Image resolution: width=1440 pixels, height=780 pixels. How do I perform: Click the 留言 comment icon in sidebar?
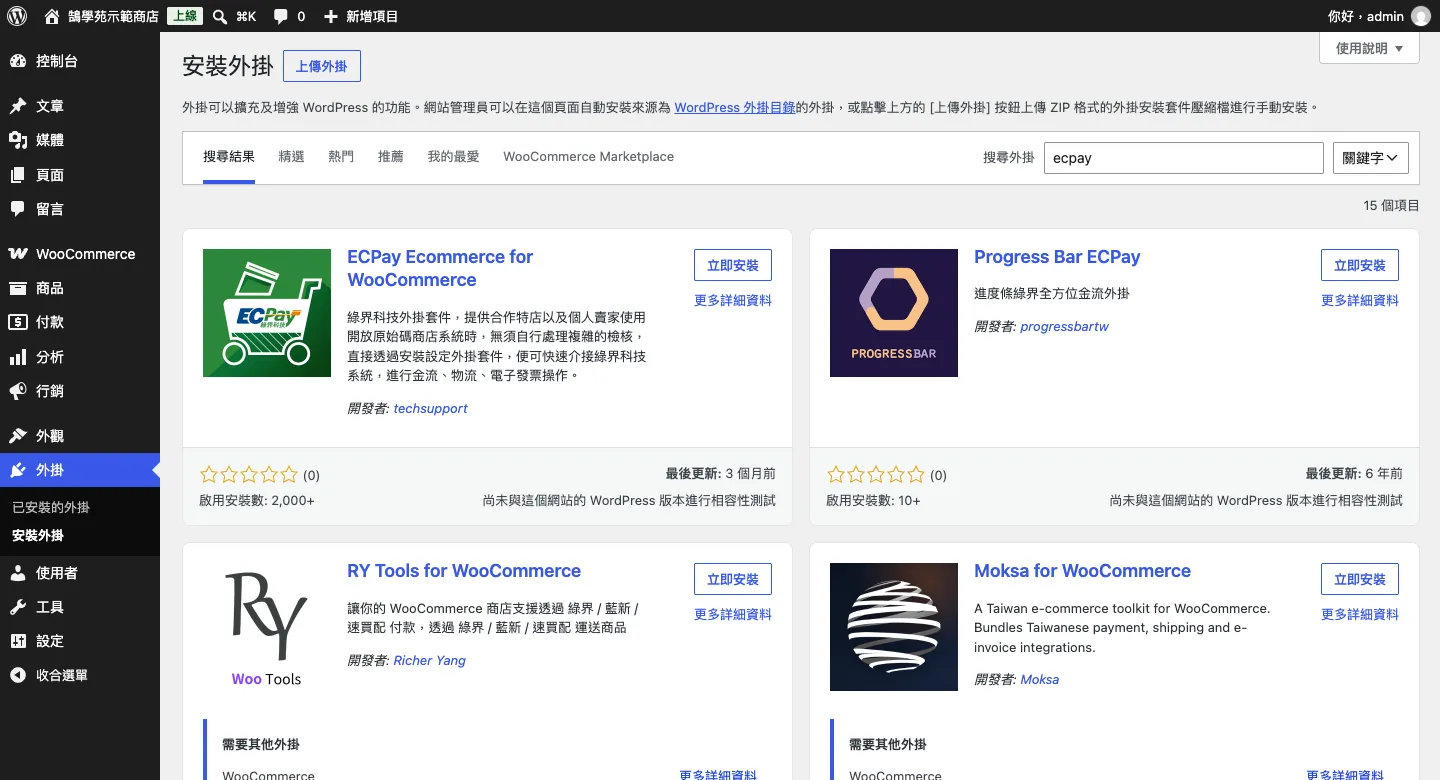[x=18, y=209]
